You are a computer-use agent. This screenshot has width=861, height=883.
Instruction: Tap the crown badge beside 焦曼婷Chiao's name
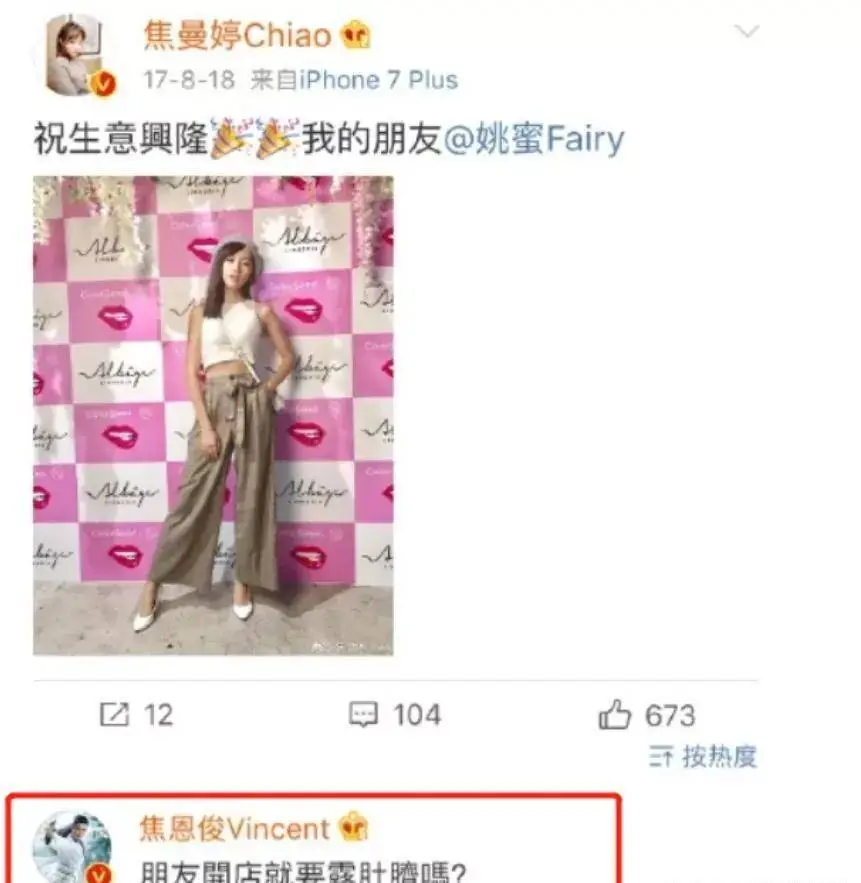356,35
